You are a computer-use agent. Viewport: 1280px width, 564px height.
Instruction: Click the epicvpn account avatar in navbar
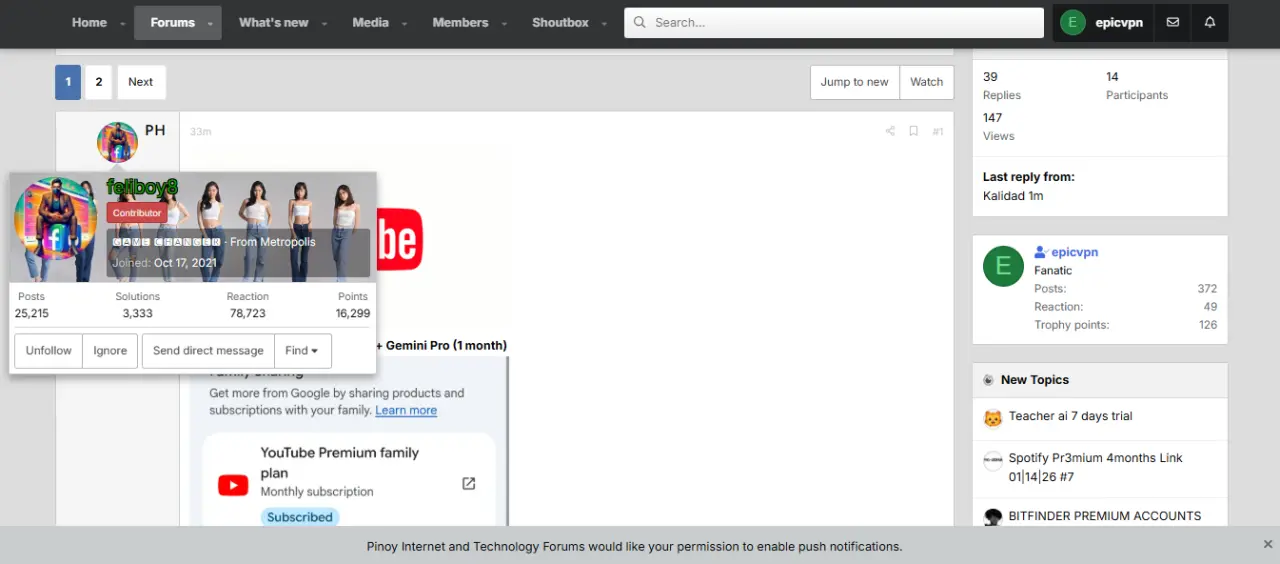1073,22
